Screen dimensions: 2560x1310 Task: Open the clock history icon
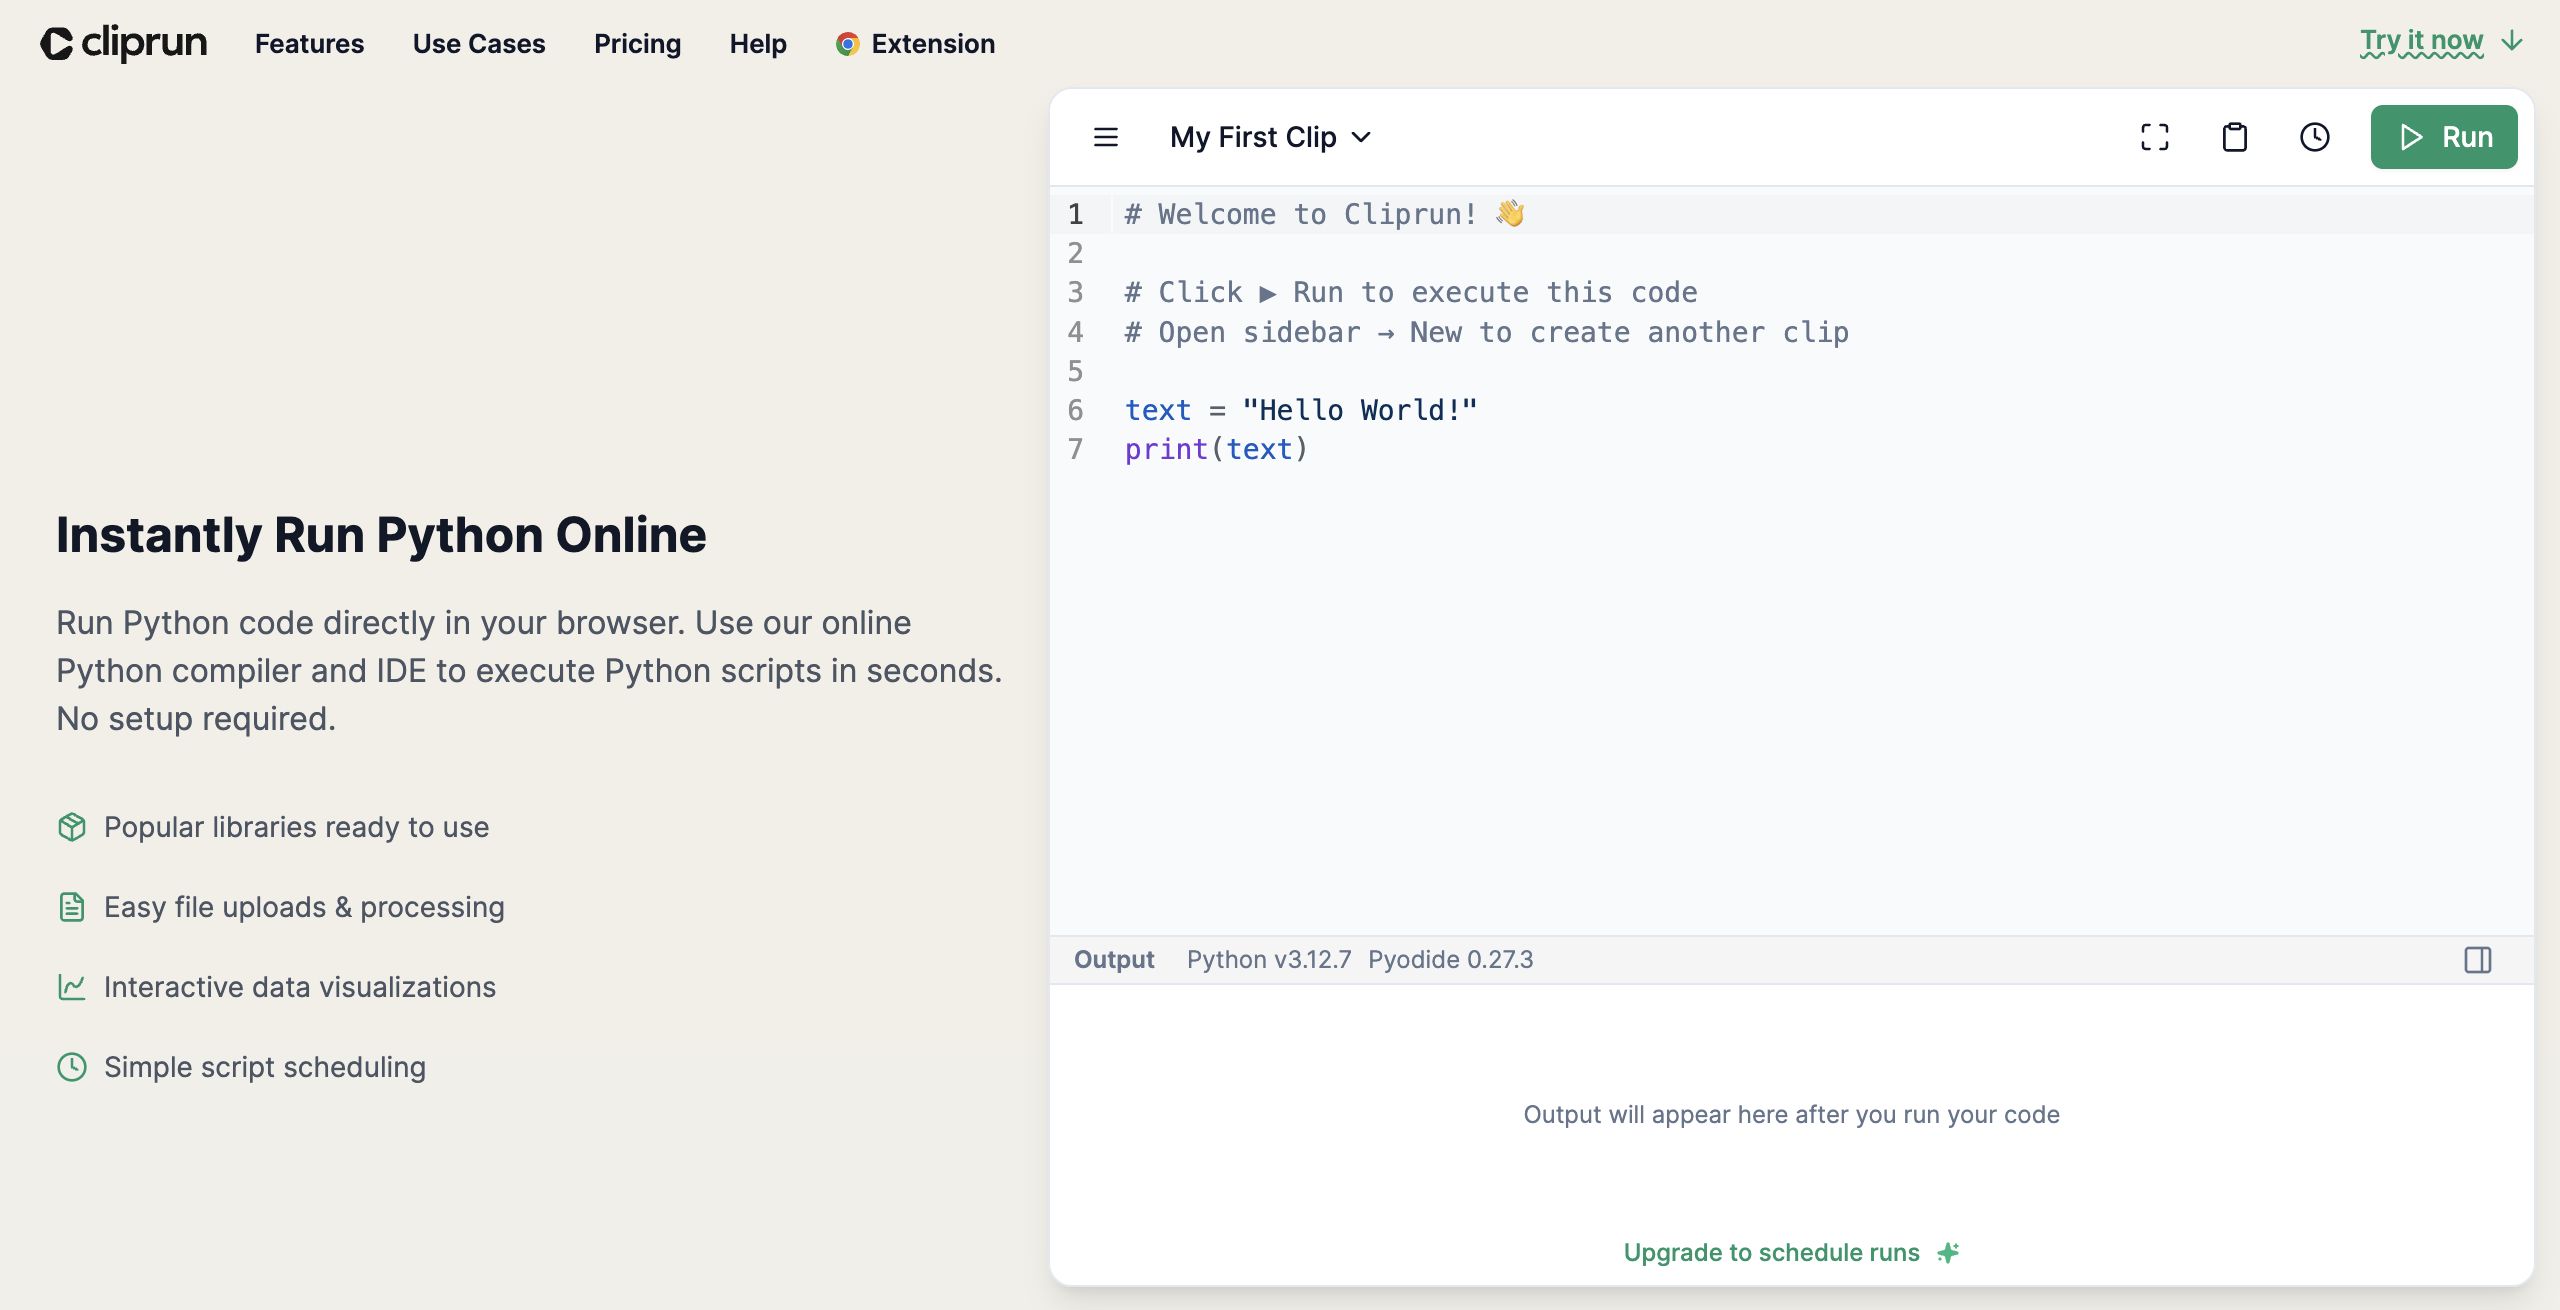click(x=2314, y=137)
